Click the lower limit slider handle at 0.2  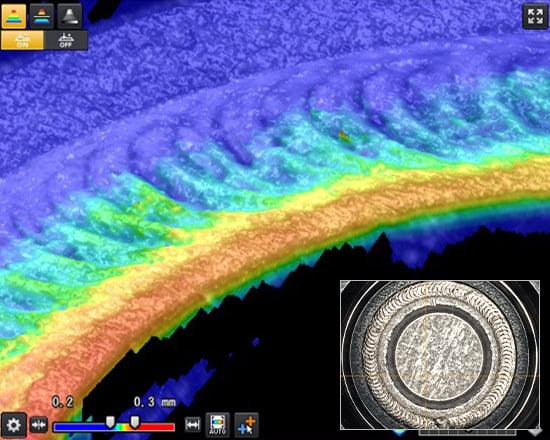tap(110, 422)
